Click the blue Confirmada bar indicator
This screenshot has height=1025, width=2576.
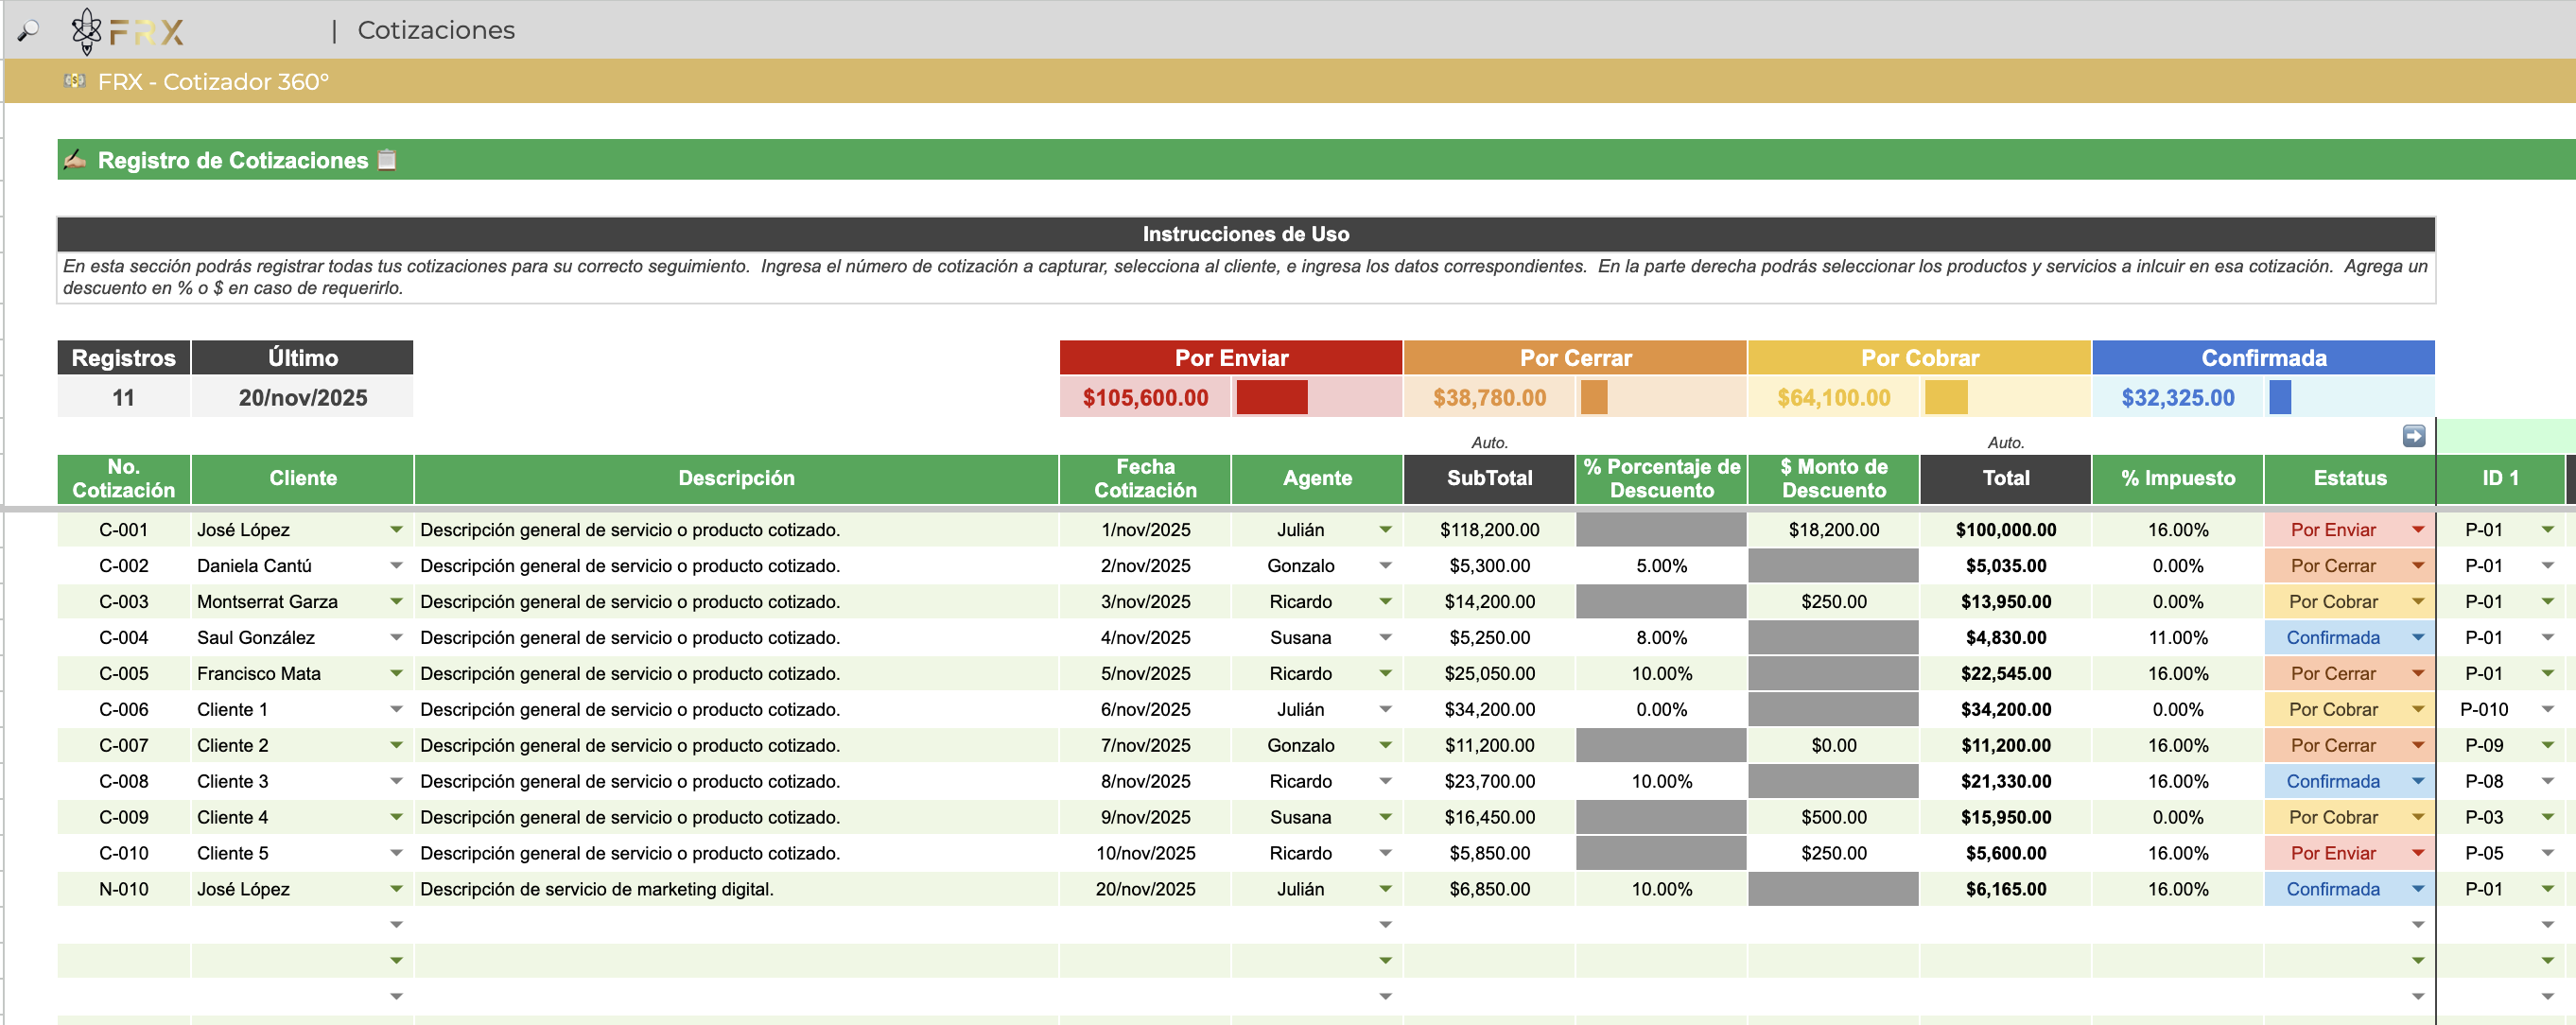coord(2279,398)
